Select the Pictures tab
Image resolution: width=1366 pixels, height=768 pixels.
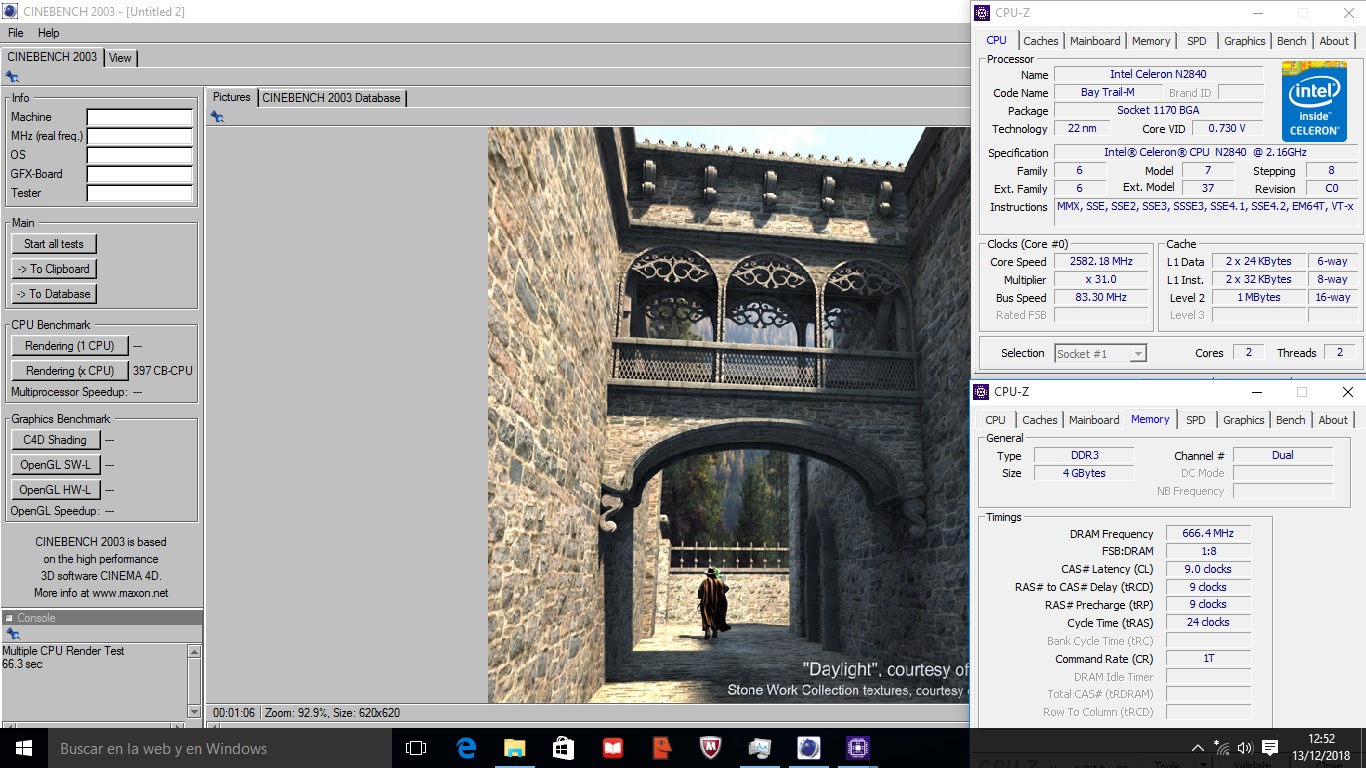coord(232,97)
